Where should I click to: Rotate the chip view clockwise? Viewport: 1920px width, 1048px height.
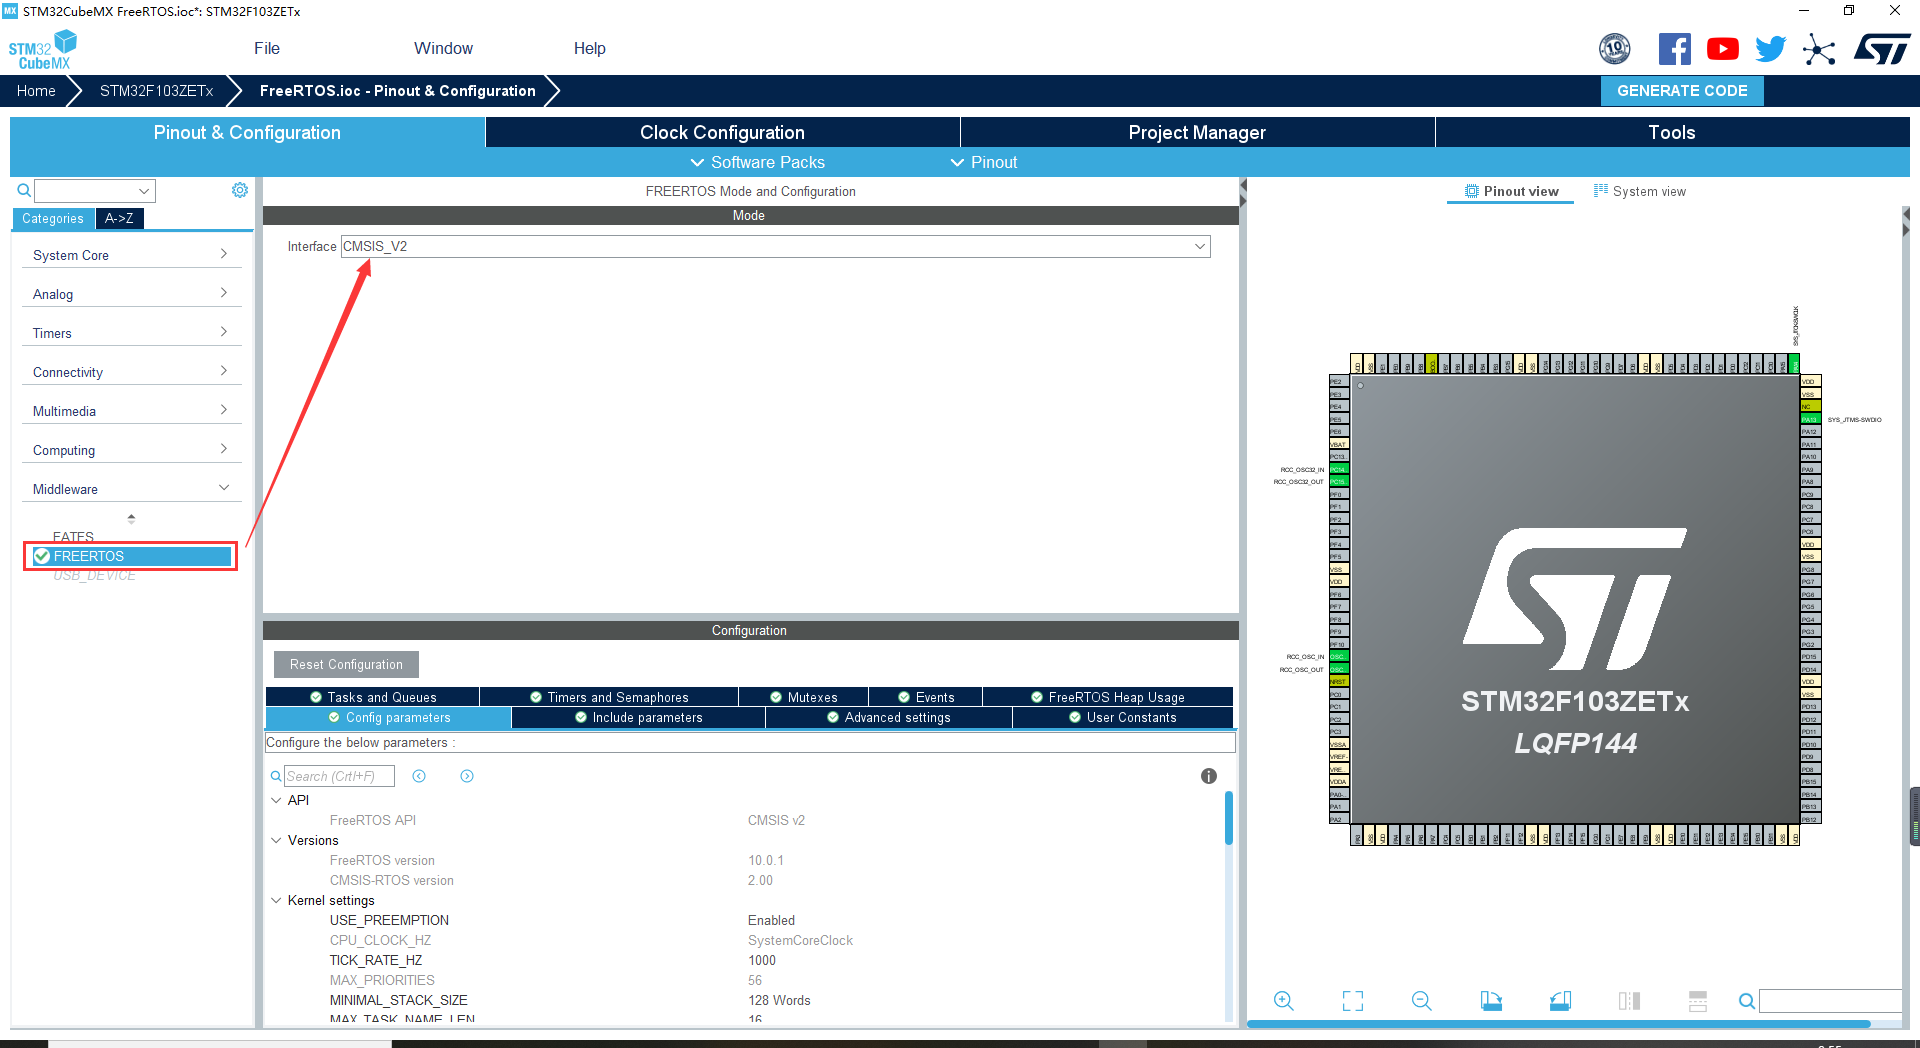(x=1491, y=1000)
